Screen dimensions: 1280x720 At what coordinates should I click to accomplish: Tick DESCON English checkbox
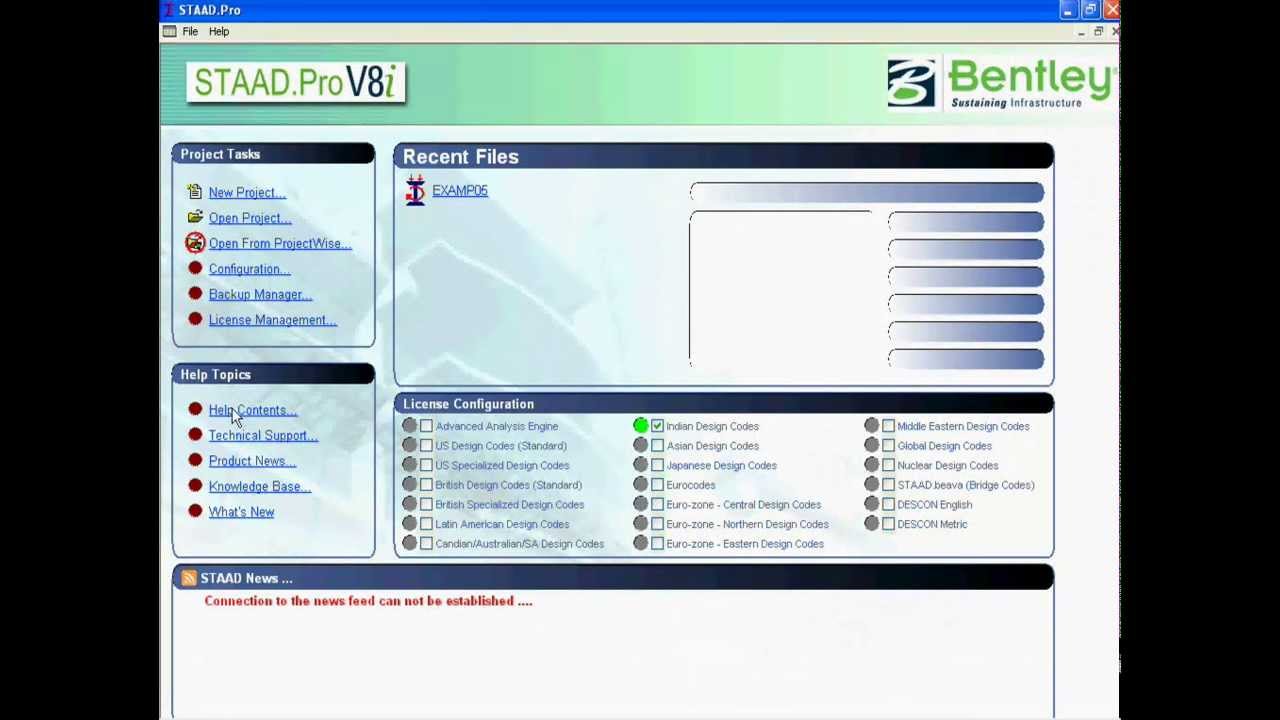pyautogui.click(x=888, y=504)
